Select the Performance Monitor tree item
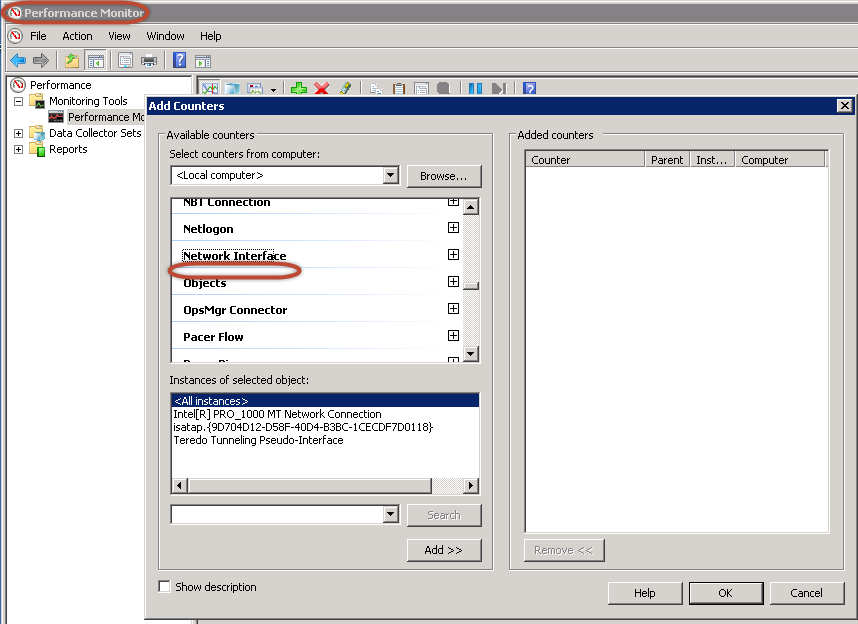858x624 pixels. click(x=106, y=117)
